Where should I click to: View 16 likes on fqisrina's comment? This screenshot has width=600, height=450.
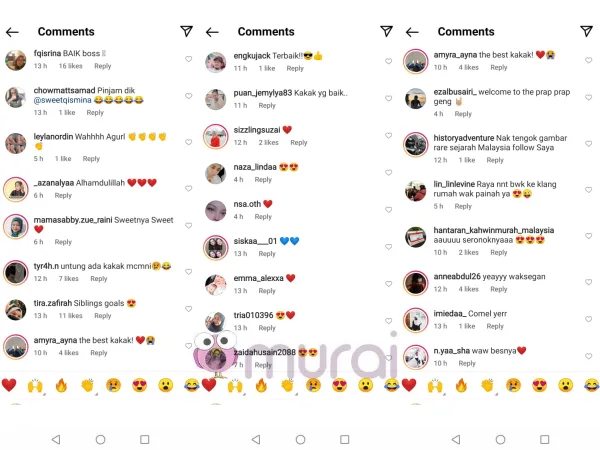click(x=70, y=66)
